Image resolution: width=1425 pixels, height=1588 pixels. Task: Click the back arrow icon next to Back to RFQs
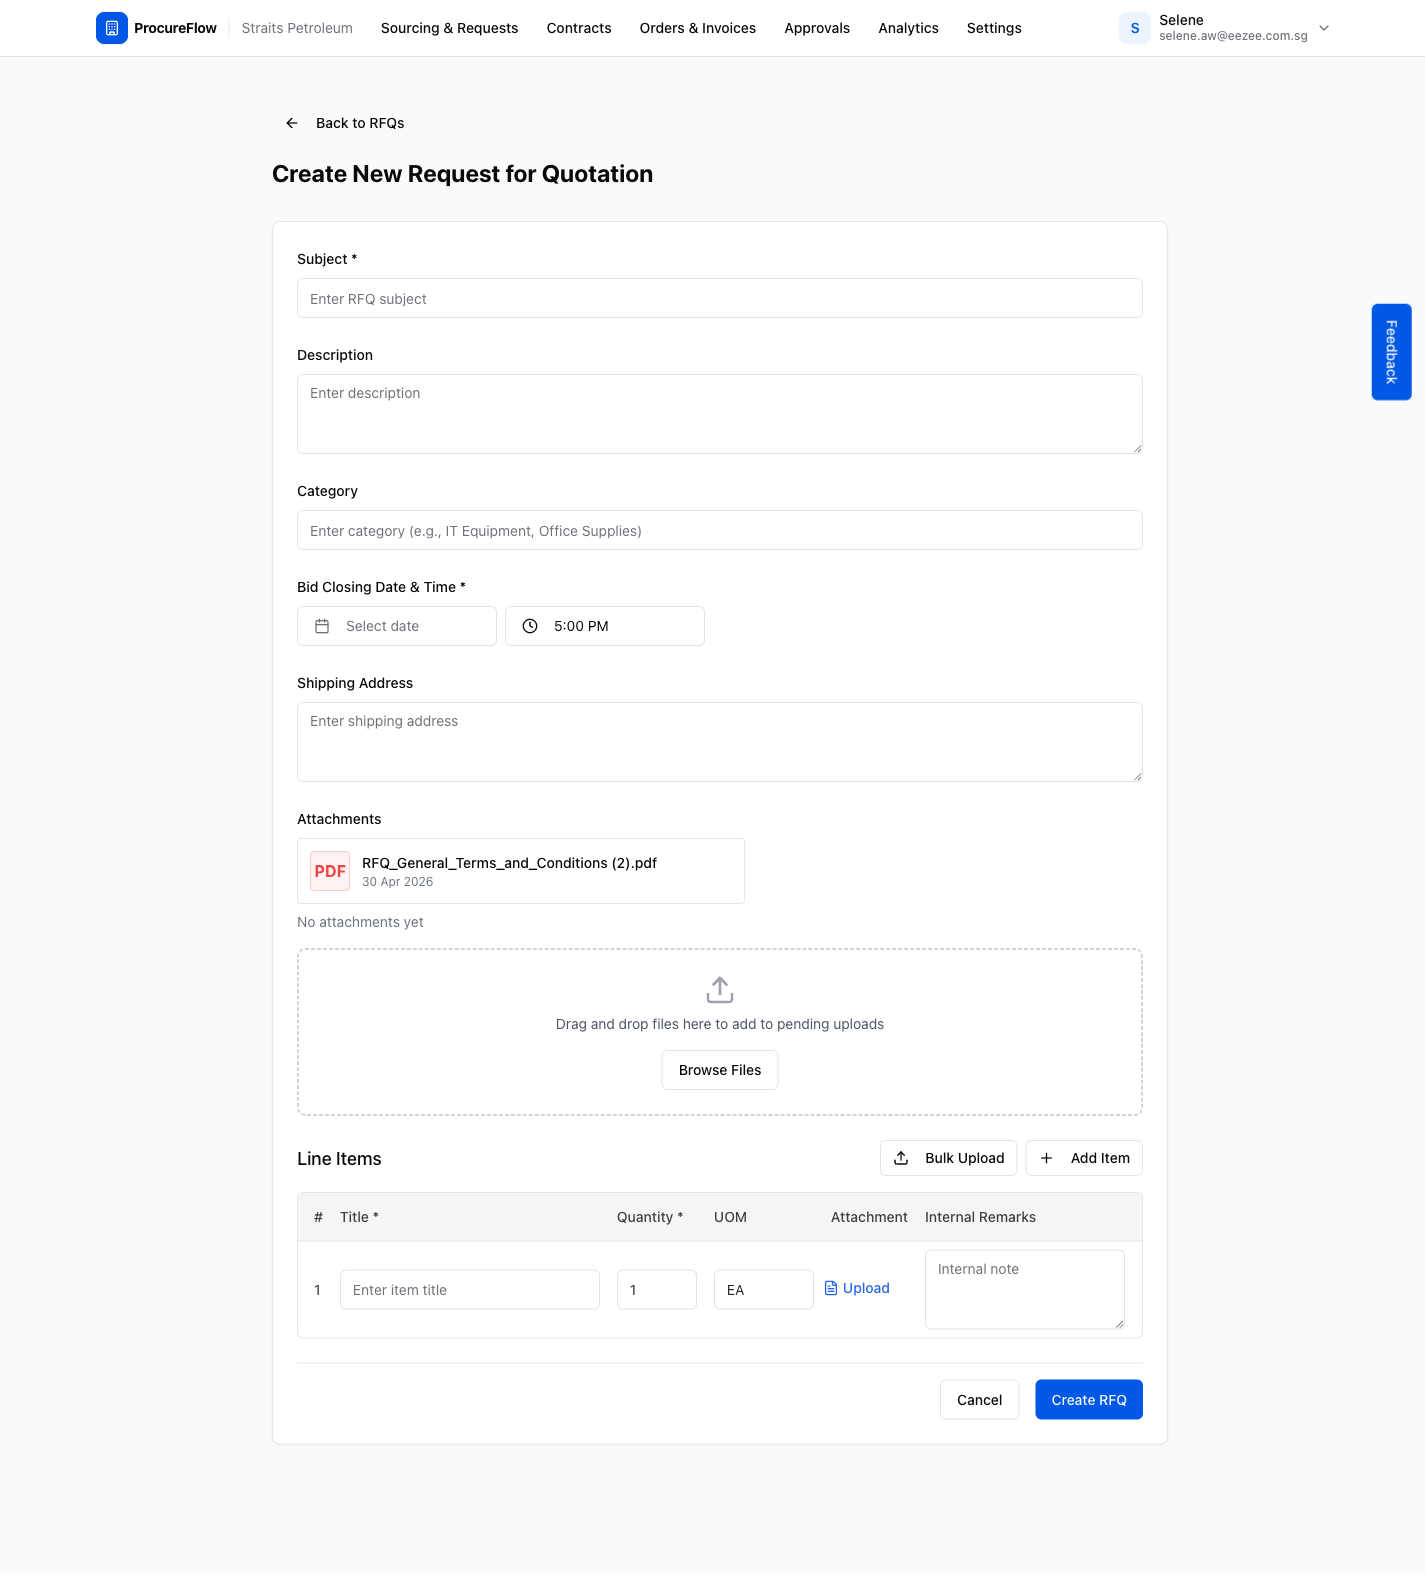[292, 123]
